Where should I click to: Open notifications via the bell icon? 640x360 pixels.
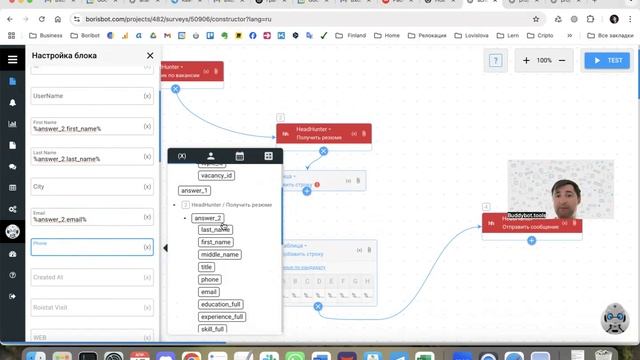[x=12, y=102]
